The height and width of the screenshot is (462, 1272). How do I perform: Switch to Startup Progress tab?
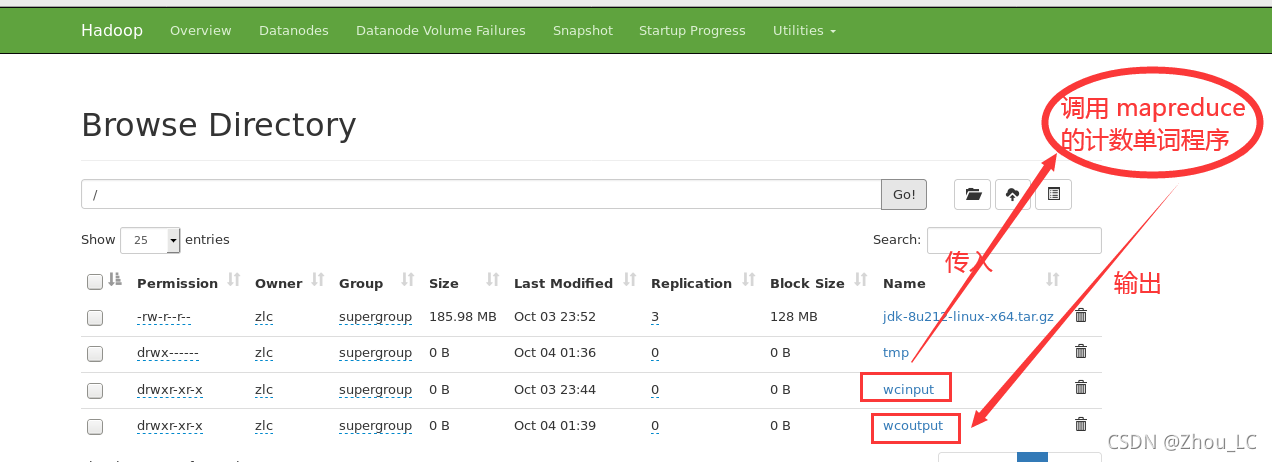click(692, 30)
